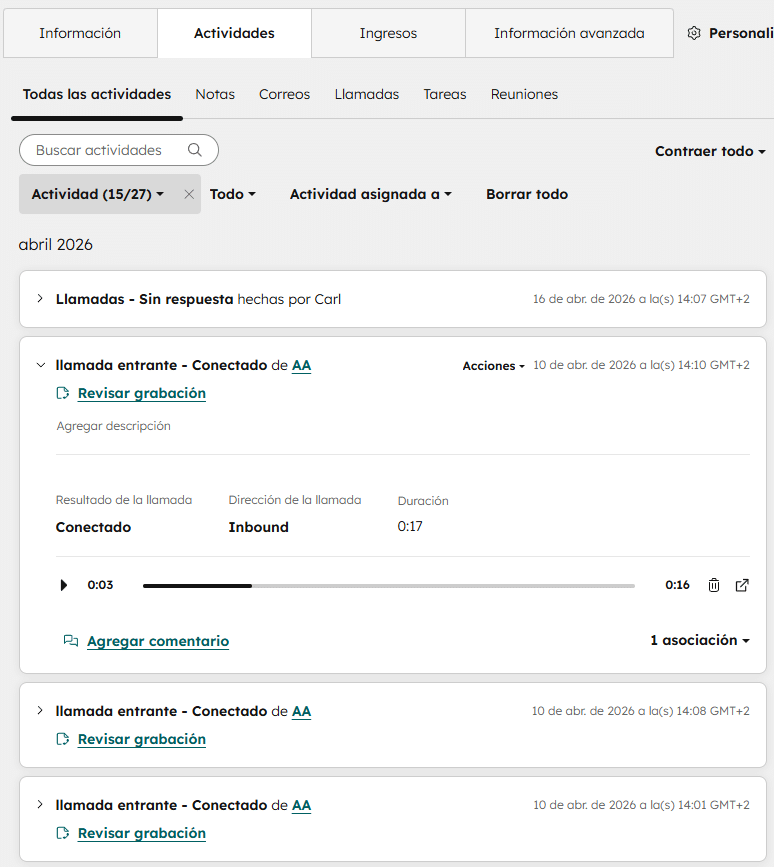Open the Actividad (15/27) filter dropdown
The height and width of the screenshot is (867, 774).
click(98, 194)
